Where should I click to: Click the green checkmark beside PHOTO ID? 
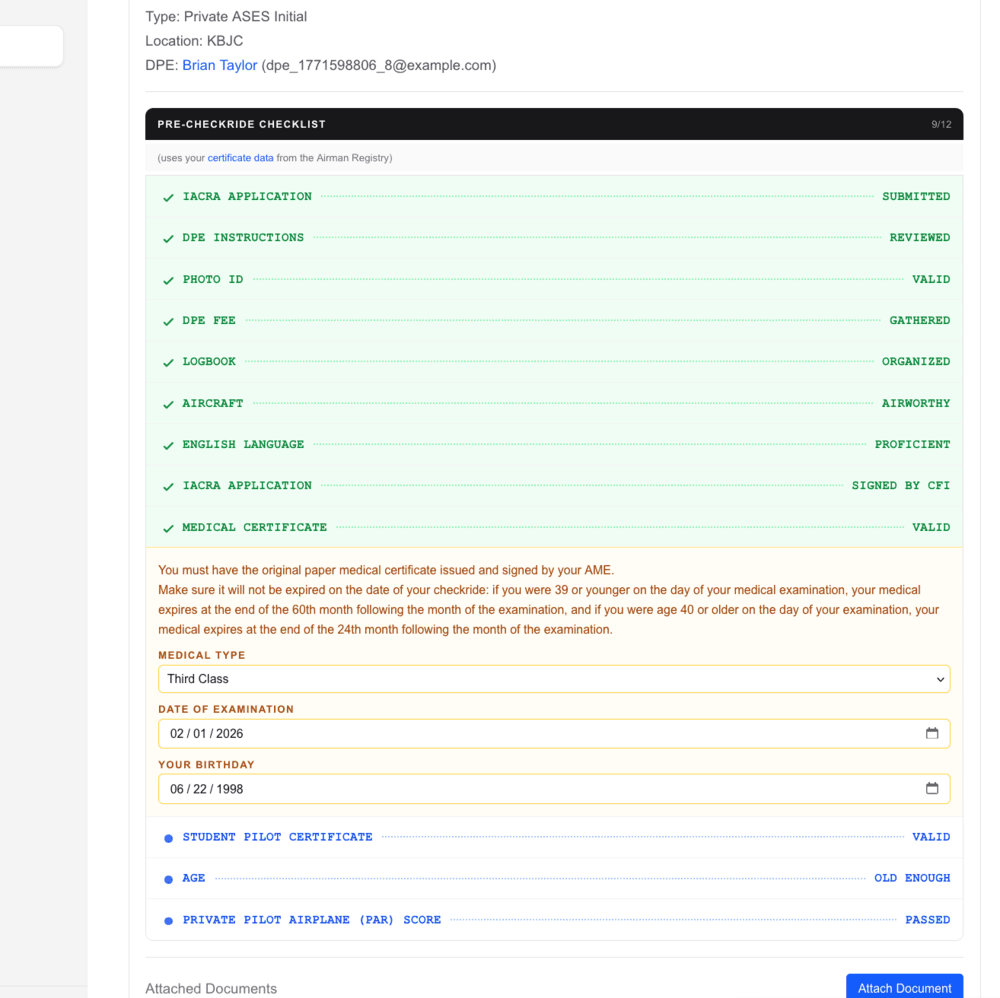(168, 279)
